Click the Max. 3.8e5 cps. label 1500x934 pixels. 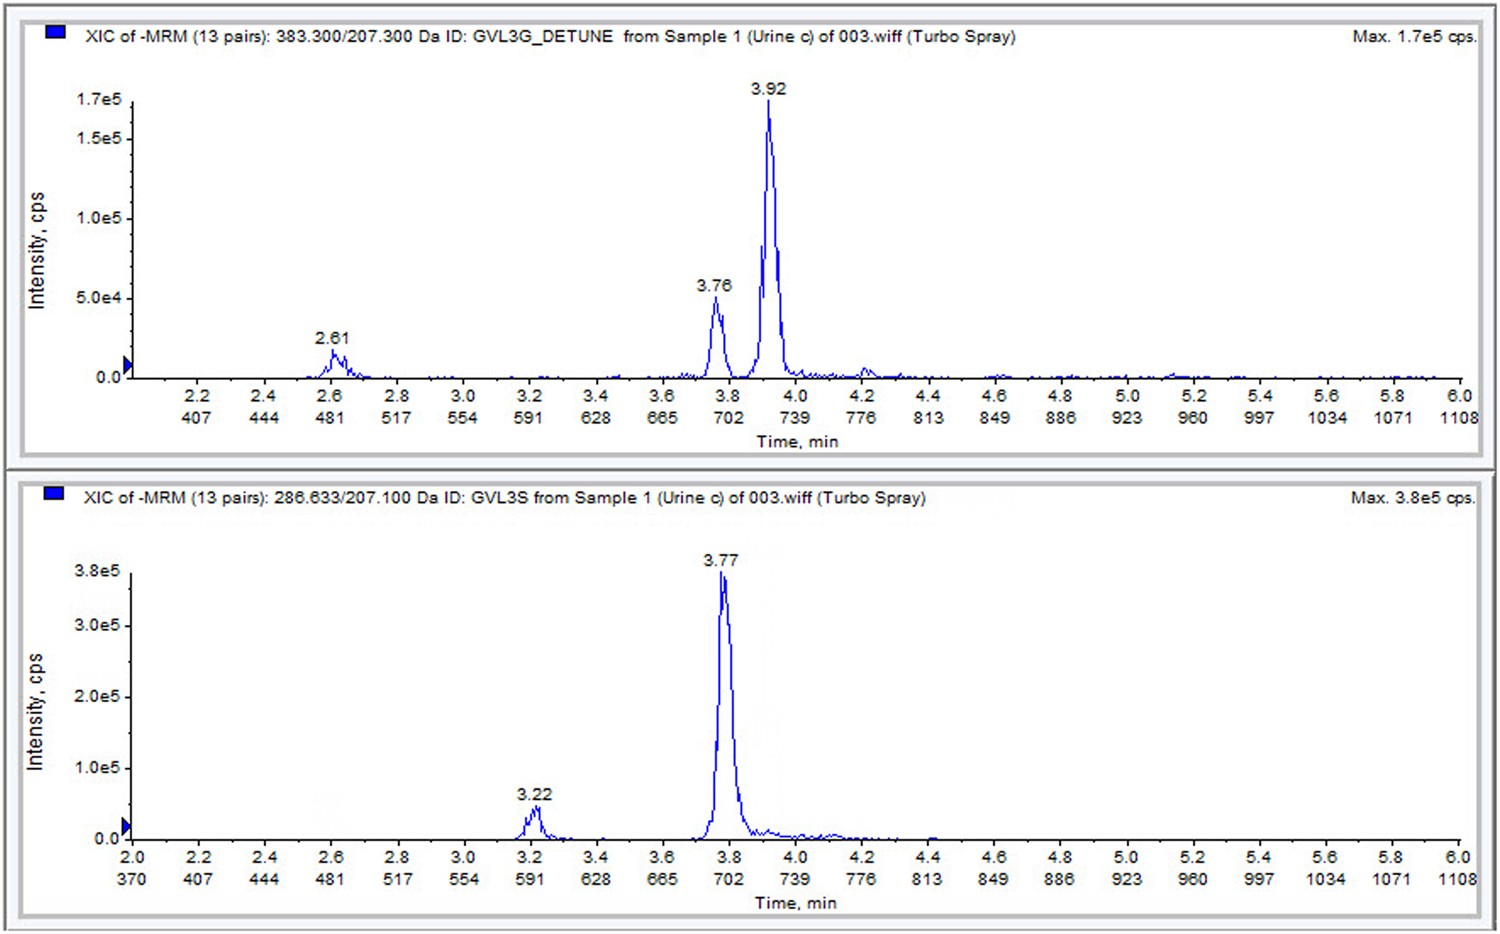1413,498
